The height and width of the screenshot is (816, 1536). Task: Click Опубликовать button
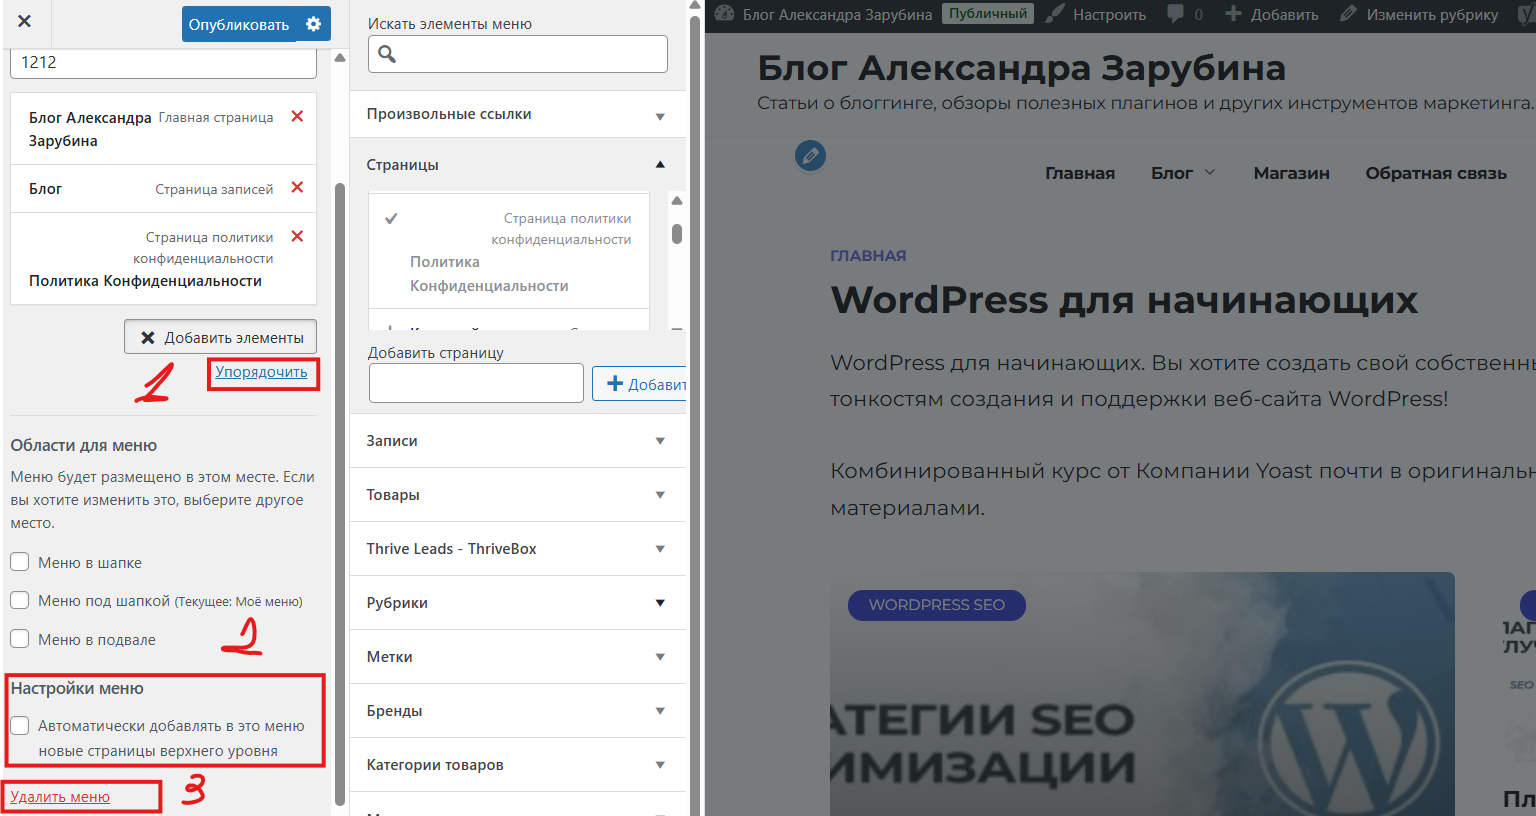[239, 24]
